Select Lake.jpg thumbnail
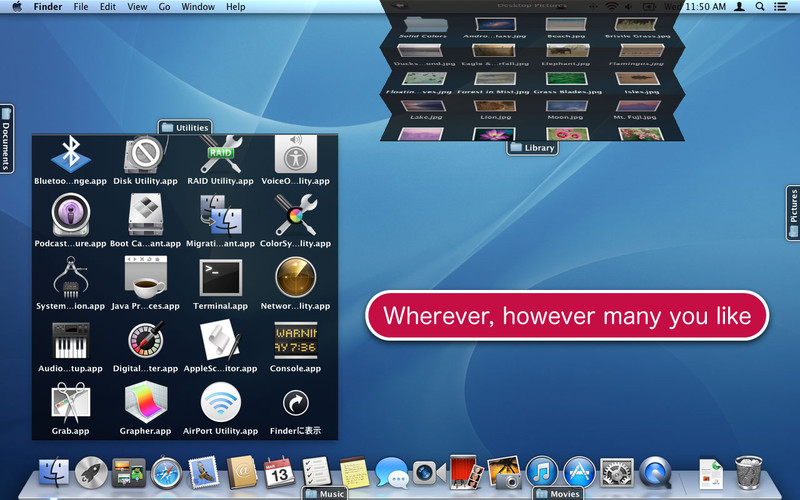The image size is (800, 500). point(423,106)
